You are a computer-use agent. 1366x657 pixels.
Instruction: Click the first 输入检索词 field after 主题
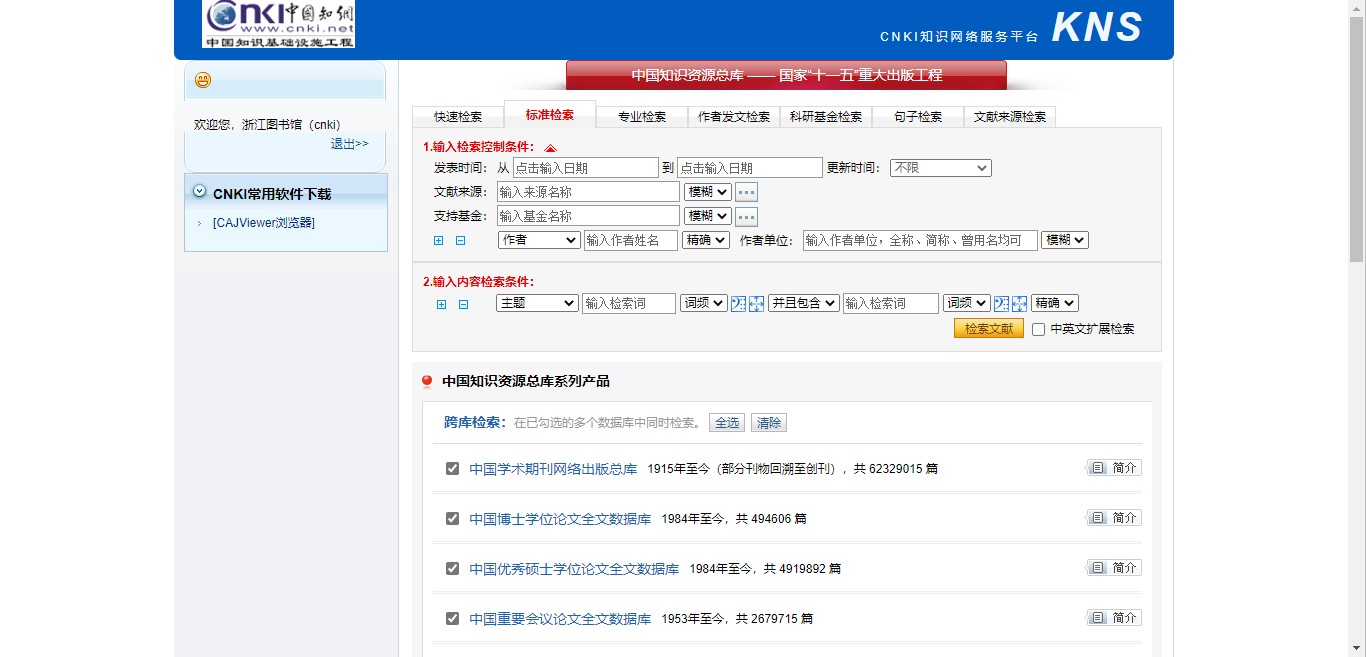(629, 303)
